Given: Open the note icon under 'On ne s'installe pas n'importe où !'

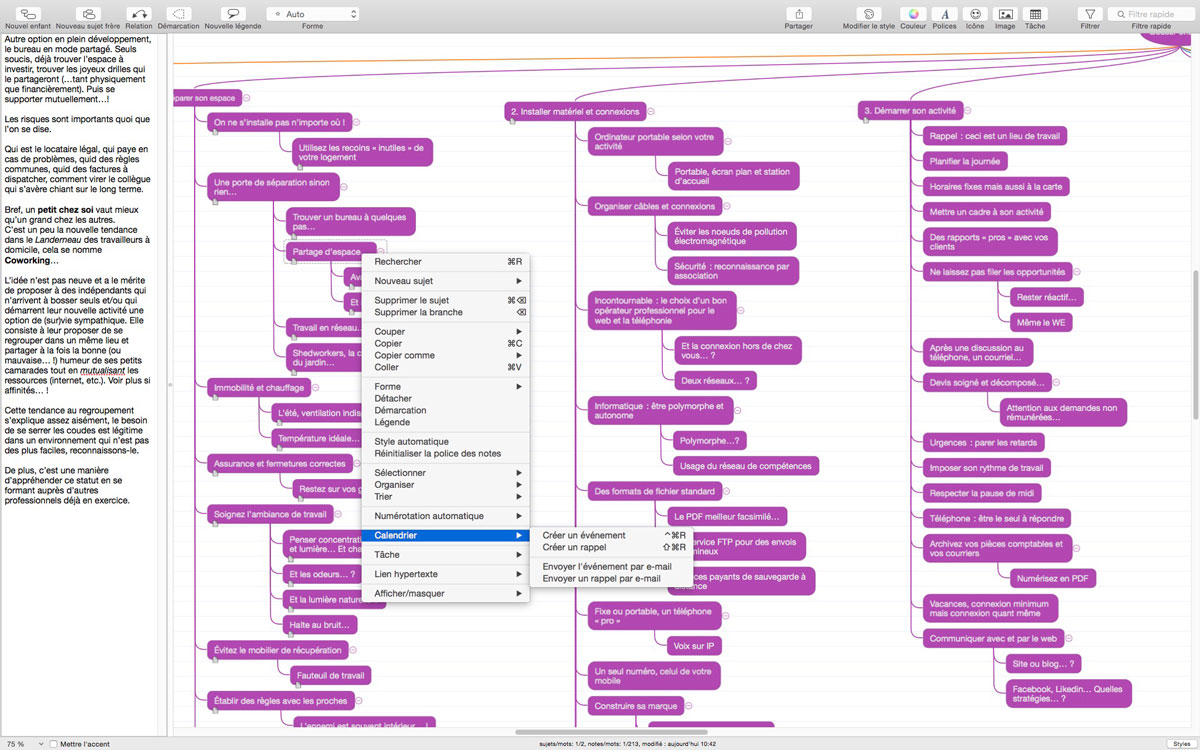Looking at the screenshot, I should [215, 133].
